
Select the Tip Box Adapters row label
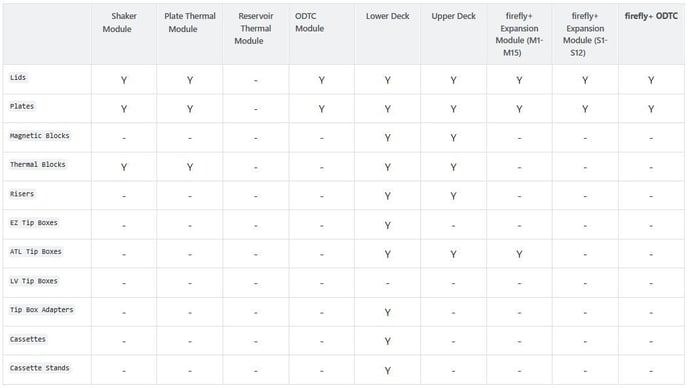[42, 310]
